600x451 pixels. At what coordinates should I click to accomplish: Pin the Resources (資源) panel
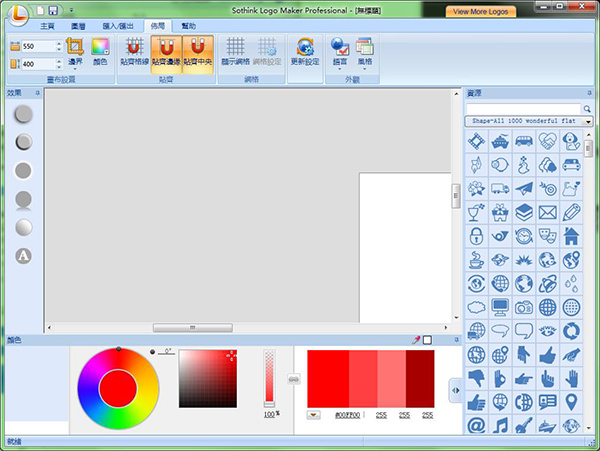[x=589, y=93]
